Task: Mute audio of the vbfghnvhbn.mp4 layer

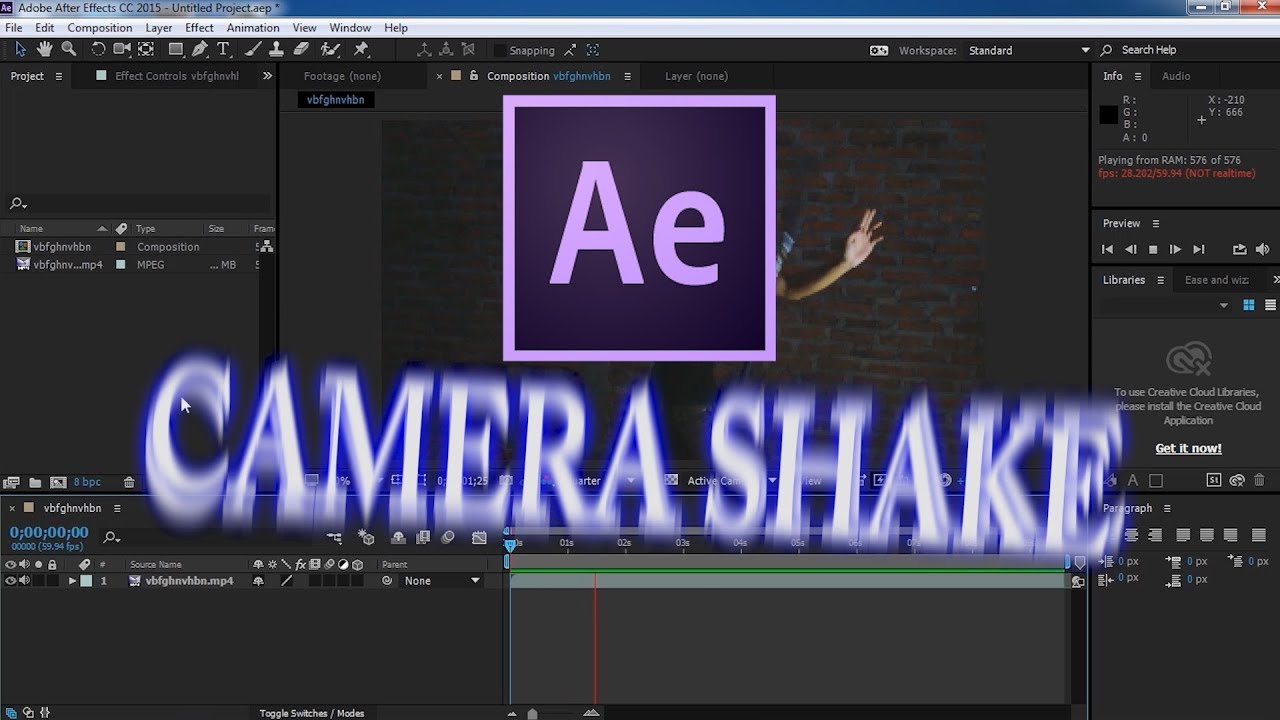Action: [24, 581]
